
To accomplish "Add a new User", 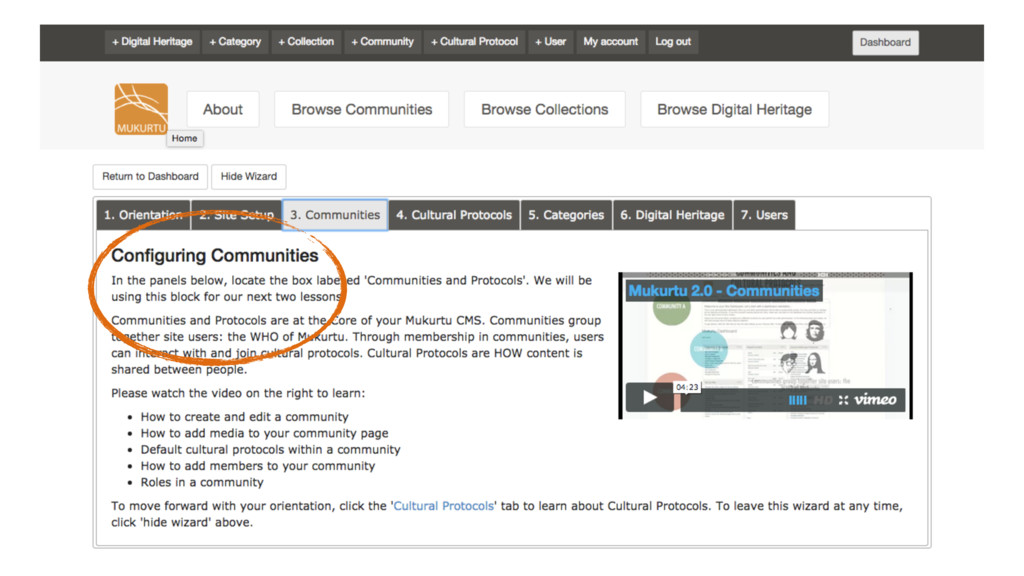I will (x=551, y=42).
